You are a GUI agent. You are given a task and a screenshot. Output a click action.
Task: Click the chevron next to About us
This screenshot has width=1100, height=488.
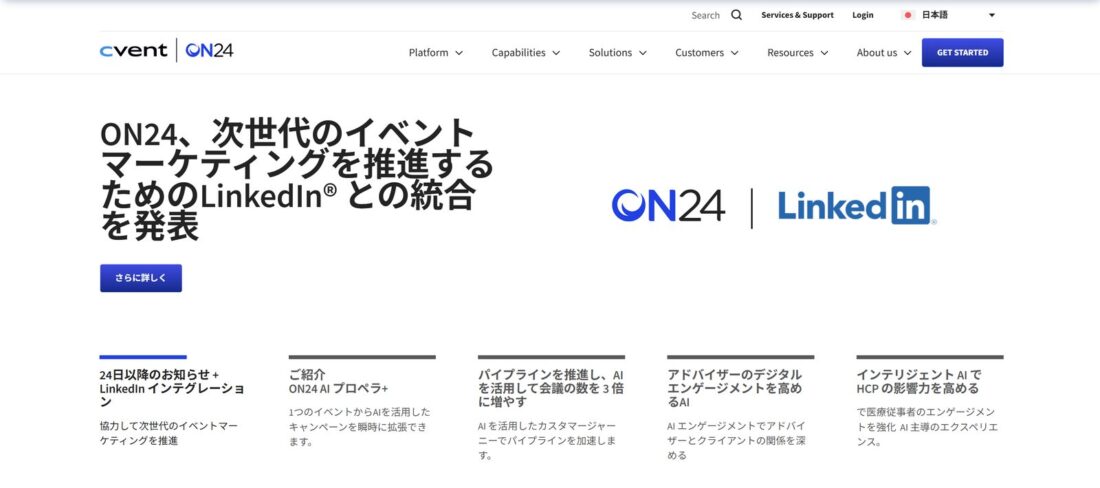click(907, 53)
